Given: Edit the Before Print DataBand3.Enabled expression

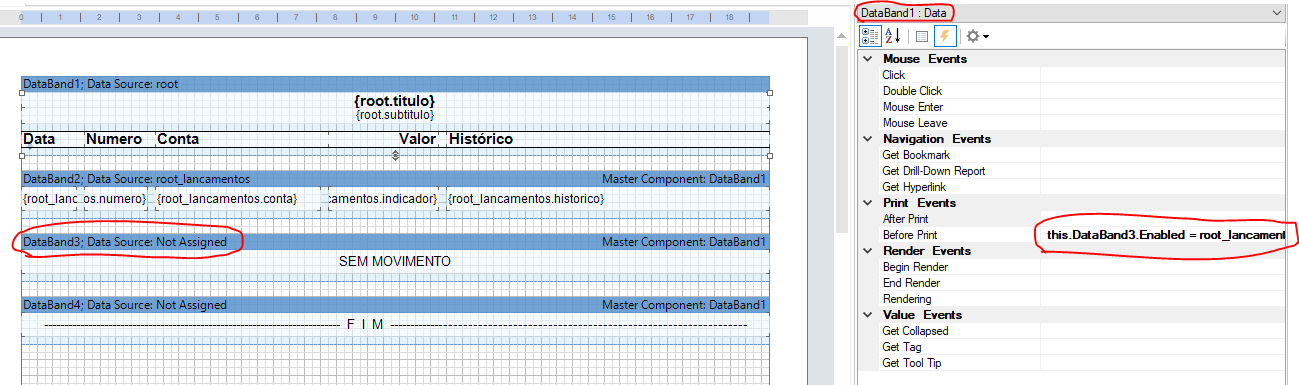Looking at the screenshot, I should [1165, 235].
